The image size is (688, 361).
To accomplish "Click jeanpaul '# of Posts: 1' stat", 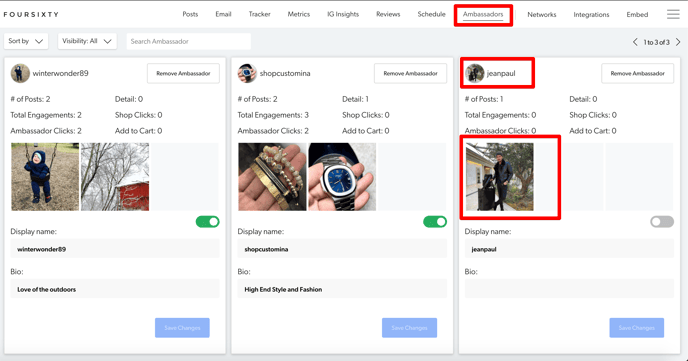I will pyautogui.click(x=484, y=99).
